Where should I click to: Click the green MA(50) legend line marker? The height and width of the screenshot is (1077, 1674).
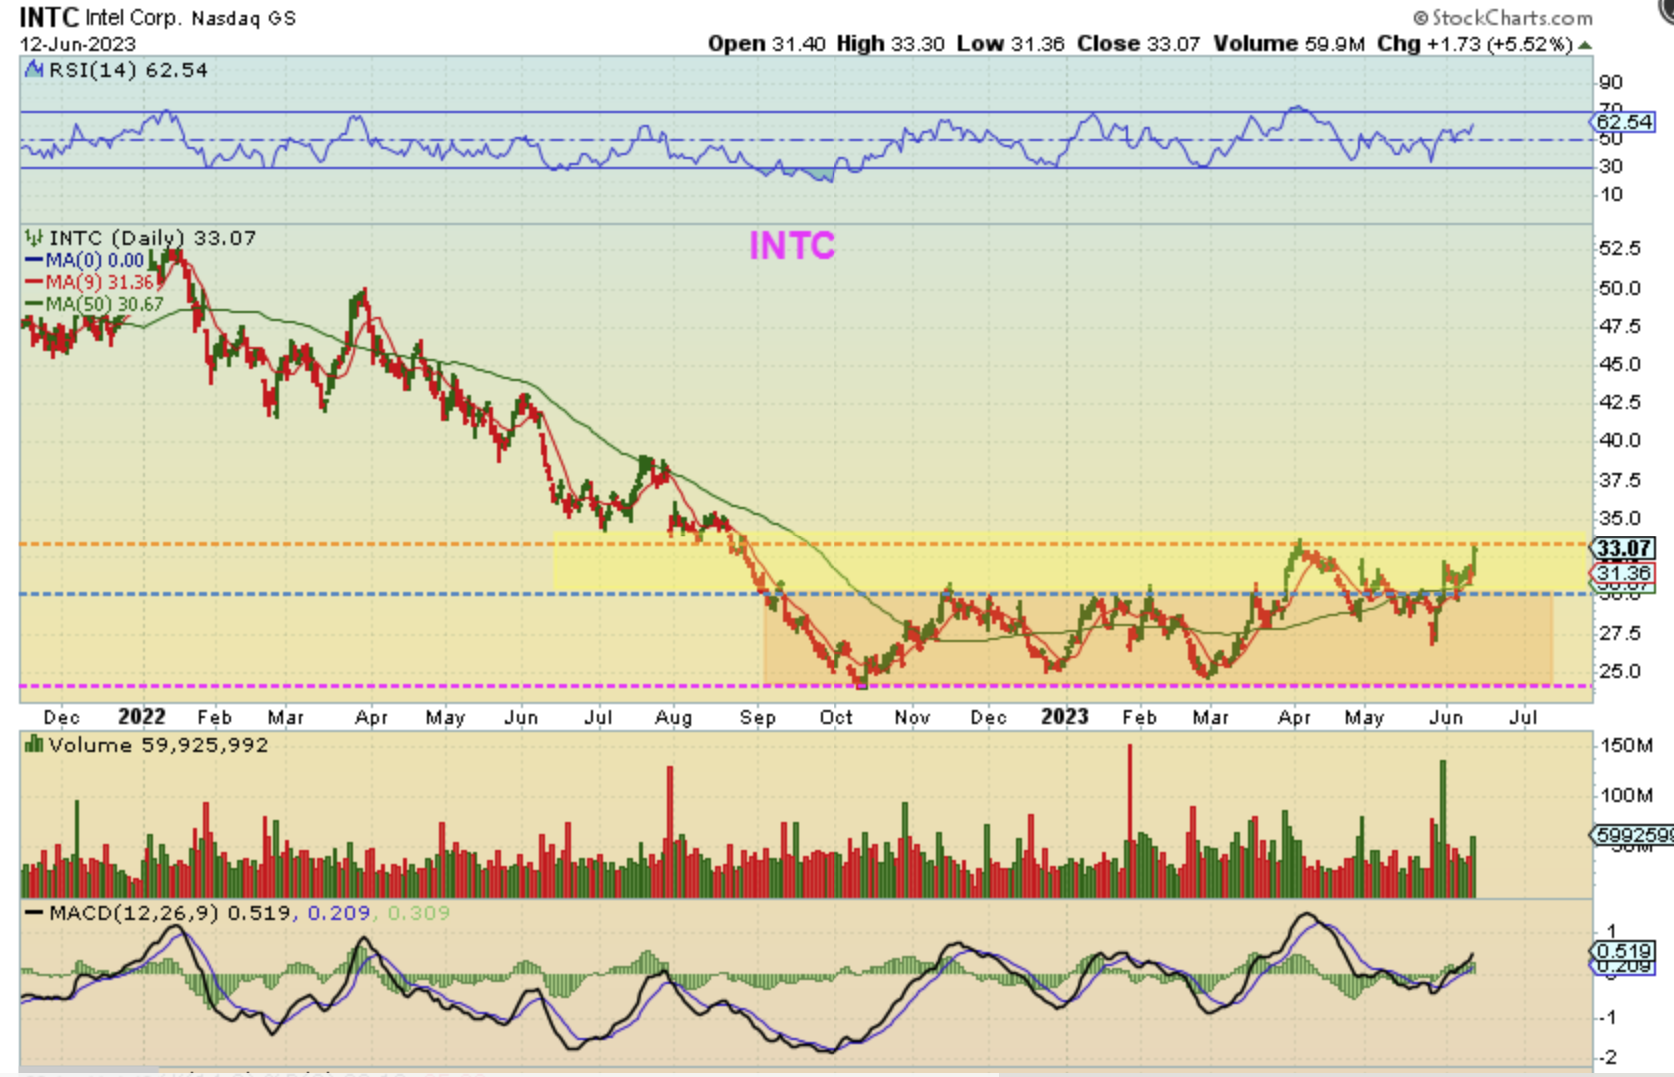pyautogui.click(x=34, y=304)
